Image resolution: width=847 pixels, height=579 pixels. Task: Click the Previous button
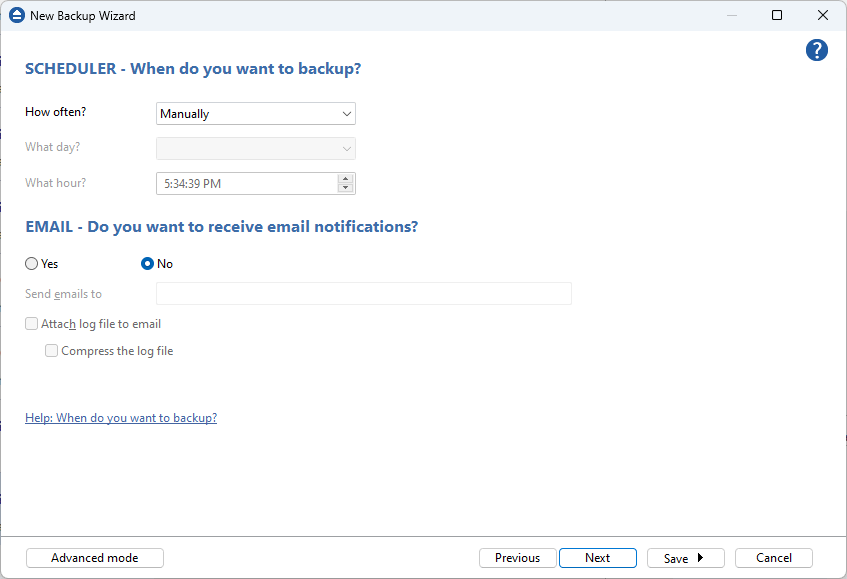click(517, 558)
